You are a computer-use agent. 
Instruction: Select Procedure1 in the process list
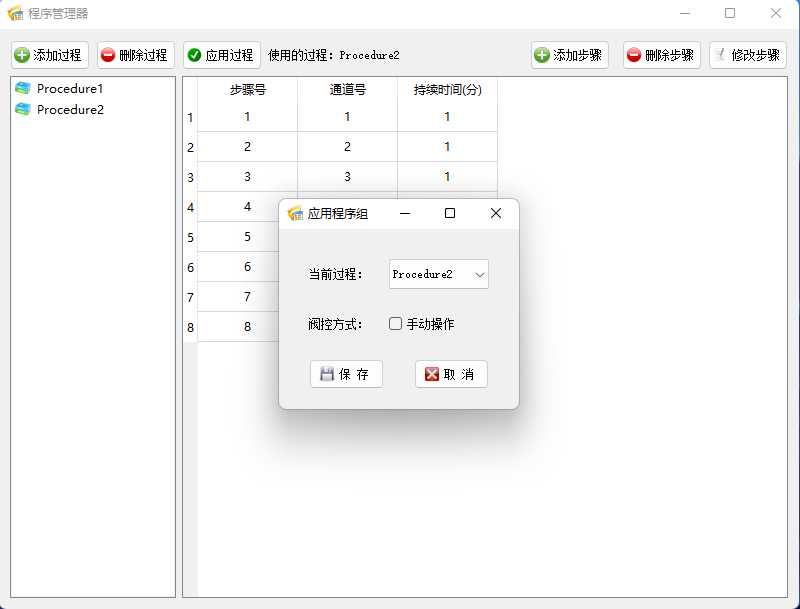pyautogui.click(x=70, y=89)
